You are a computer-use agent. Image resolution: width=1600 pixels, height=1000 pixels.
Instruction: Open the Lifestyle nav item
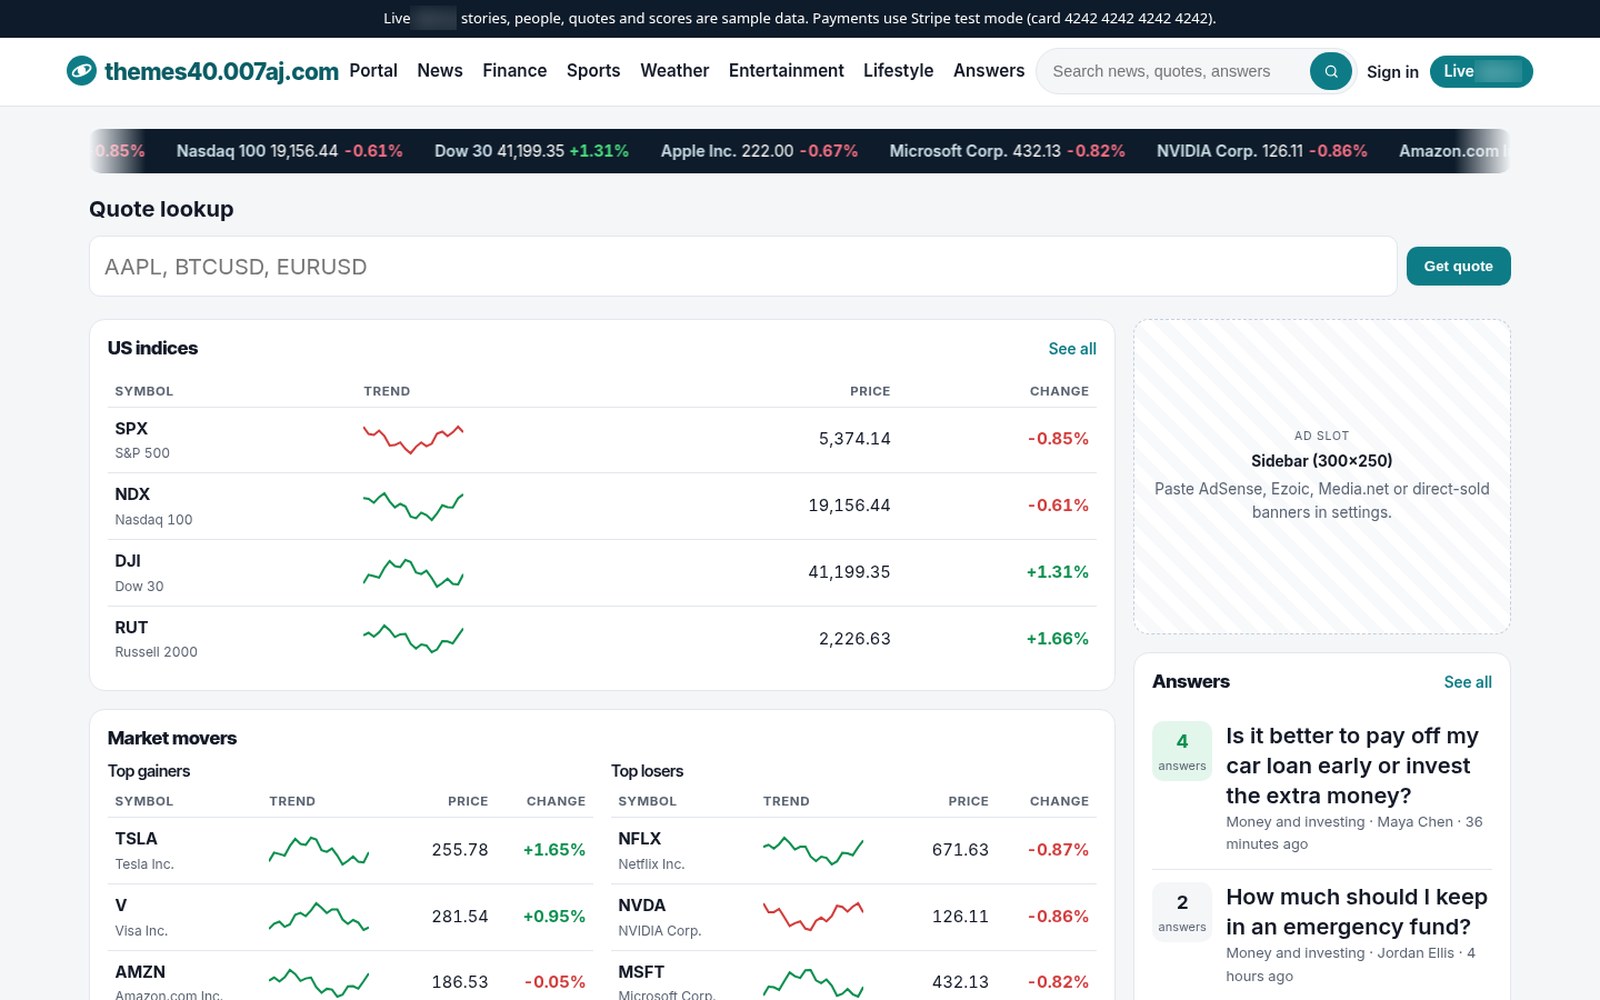pos(898,71)
